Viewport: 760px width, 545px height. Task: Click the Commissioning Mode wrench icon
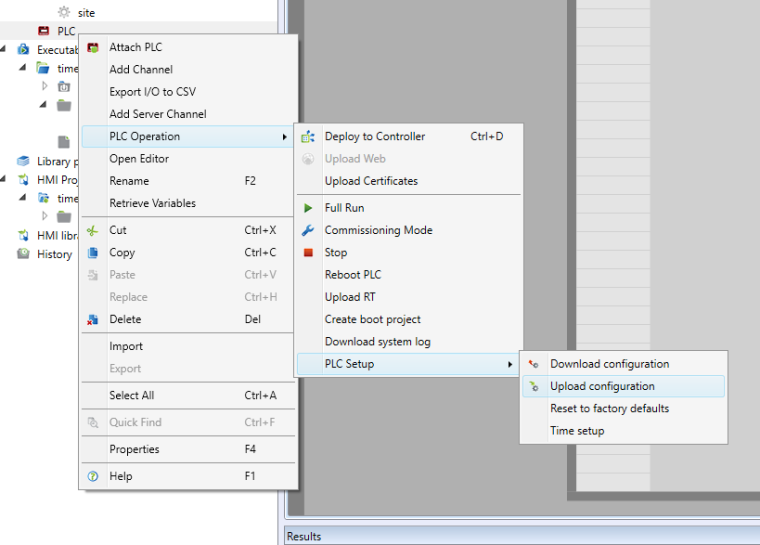pyautogui.click(x=308, y=230)
